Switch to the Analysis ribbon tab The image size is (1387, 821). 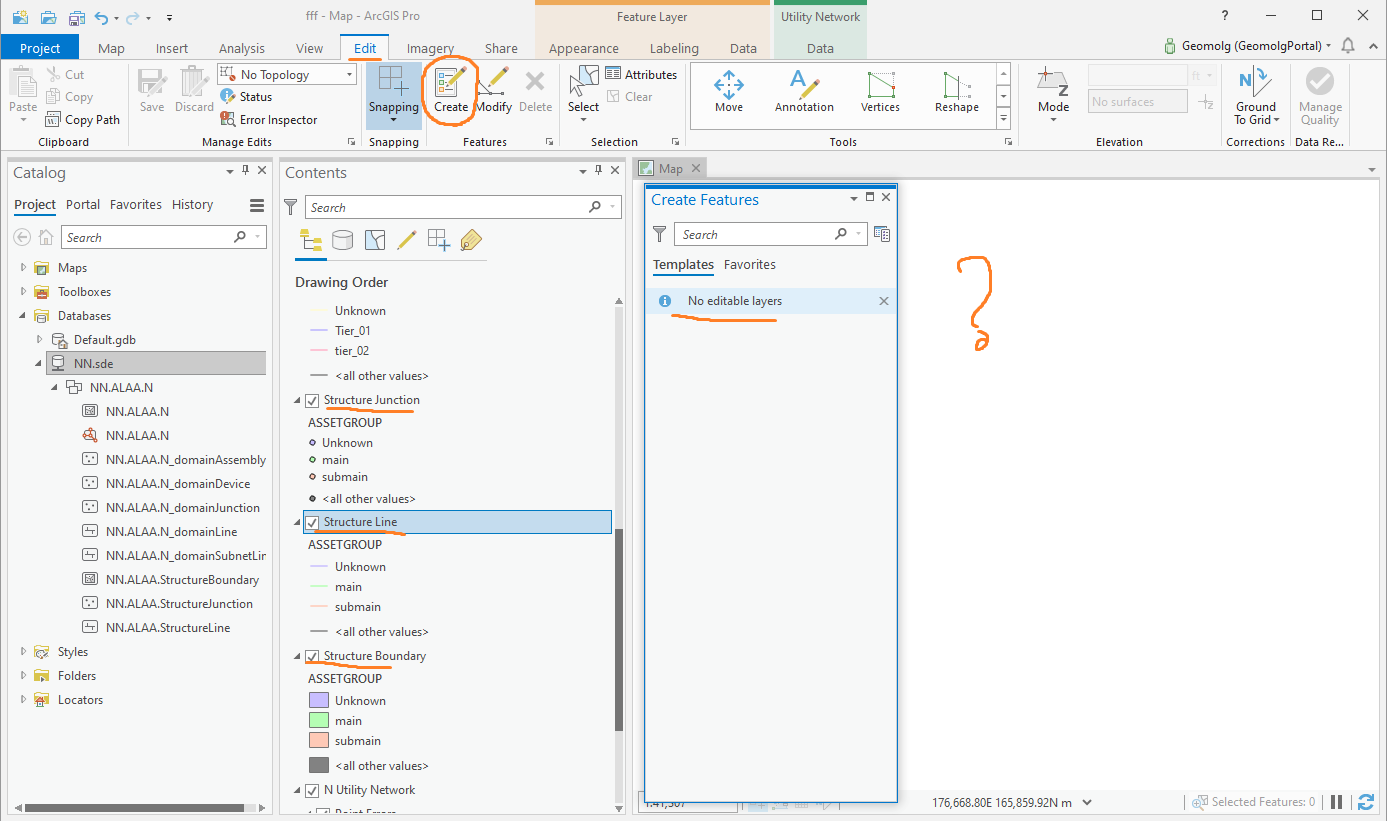click(242, 48)
